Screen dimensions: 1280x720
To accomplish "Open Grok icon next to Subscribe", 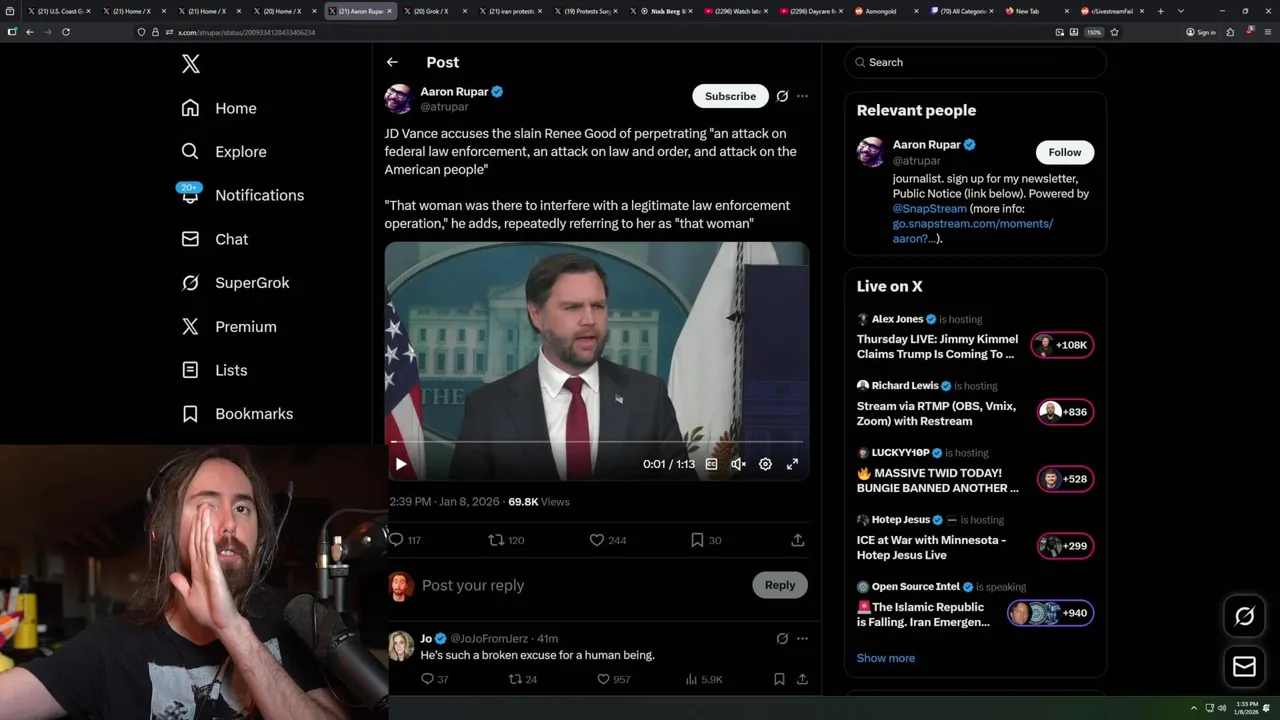I will (x=782, y=96).
